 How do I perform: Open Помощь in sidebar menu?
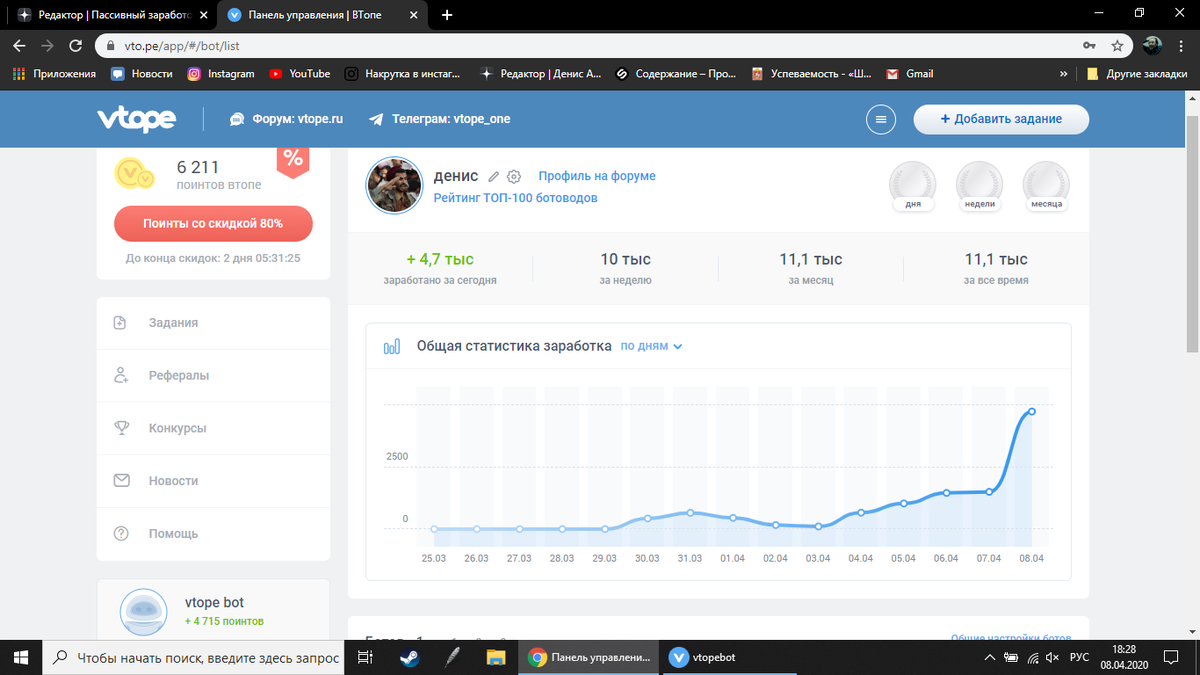tap(213, 533)
